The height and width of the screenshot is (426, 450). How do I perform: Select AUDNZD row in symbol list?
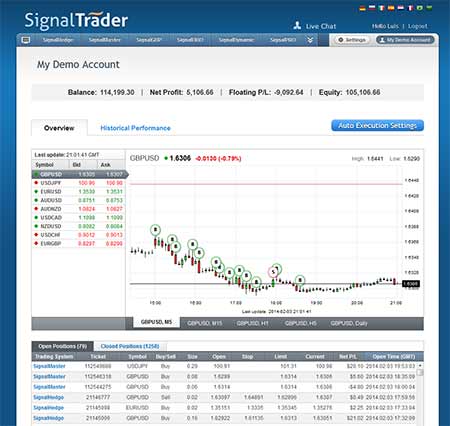[79, 209]
